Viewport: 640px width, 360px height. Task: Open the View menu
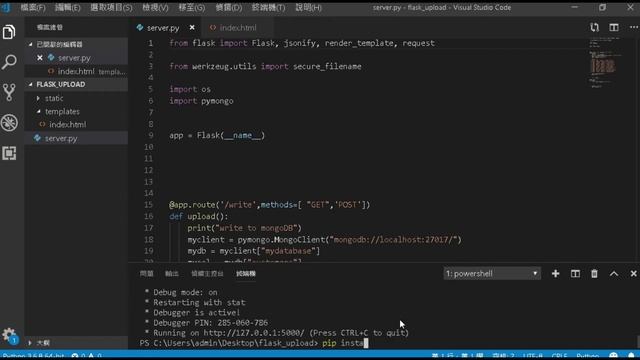click(x=155, y=7)
